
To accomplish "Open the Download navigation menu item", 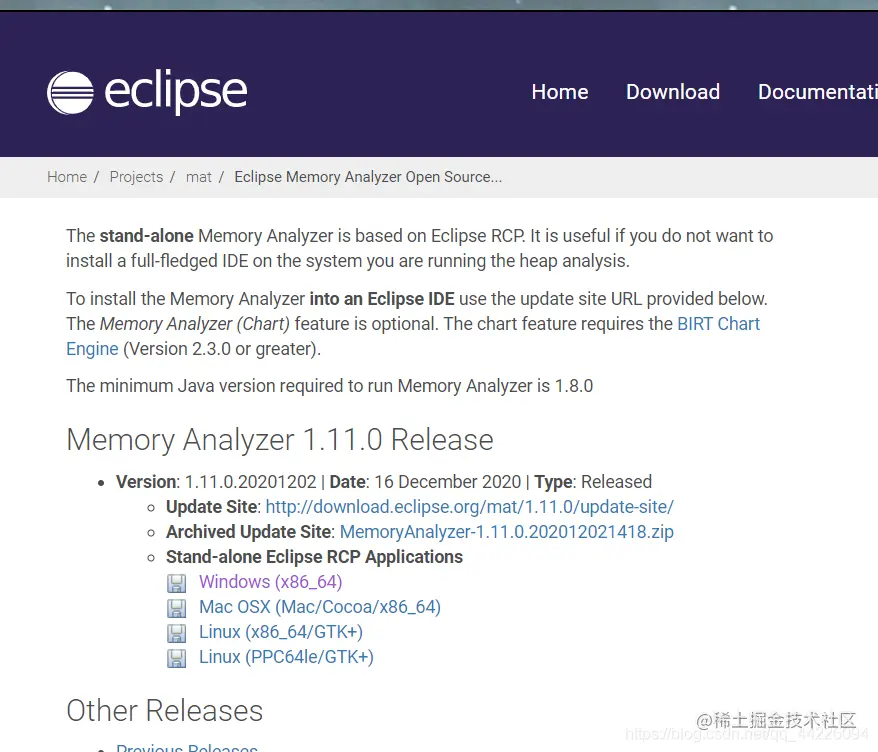I will (x=673, y=92).
